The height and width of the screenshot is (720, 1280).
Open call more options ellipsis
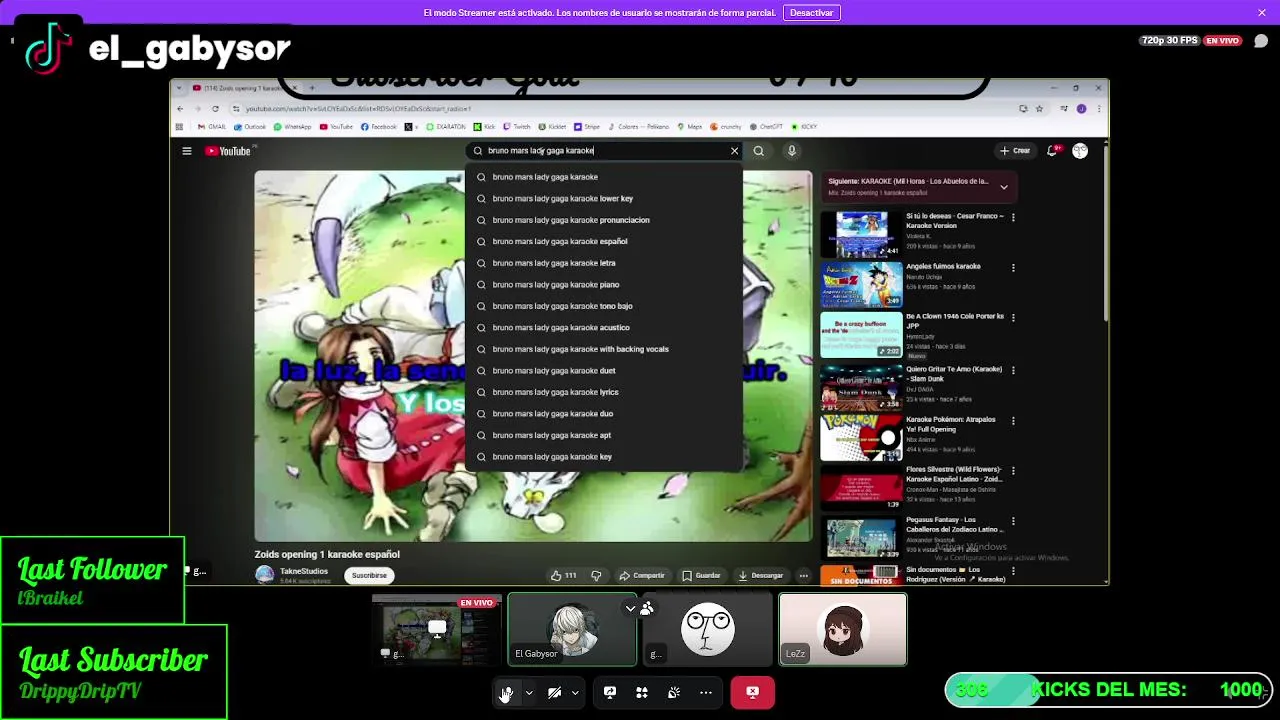pos(706,692)
